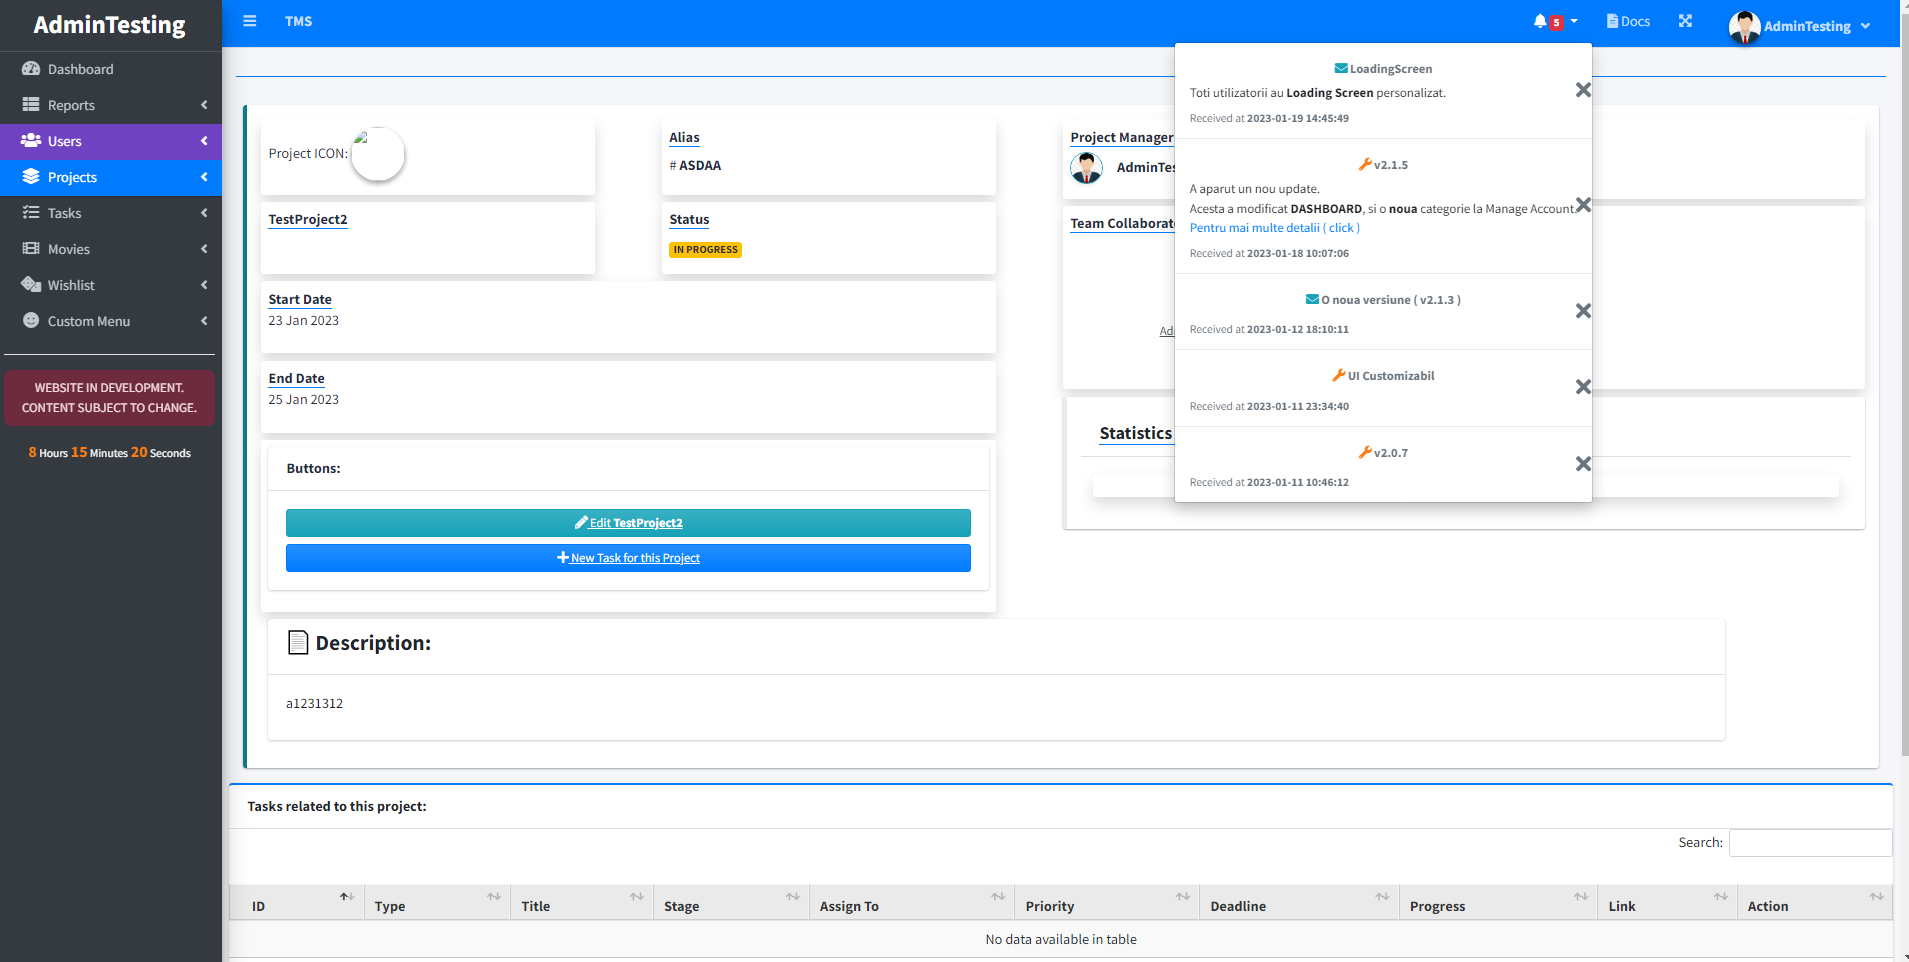Dismiss the v2.0.7 notification
The height and width of the screenshot is (962, 1909).
[1582, 464]
